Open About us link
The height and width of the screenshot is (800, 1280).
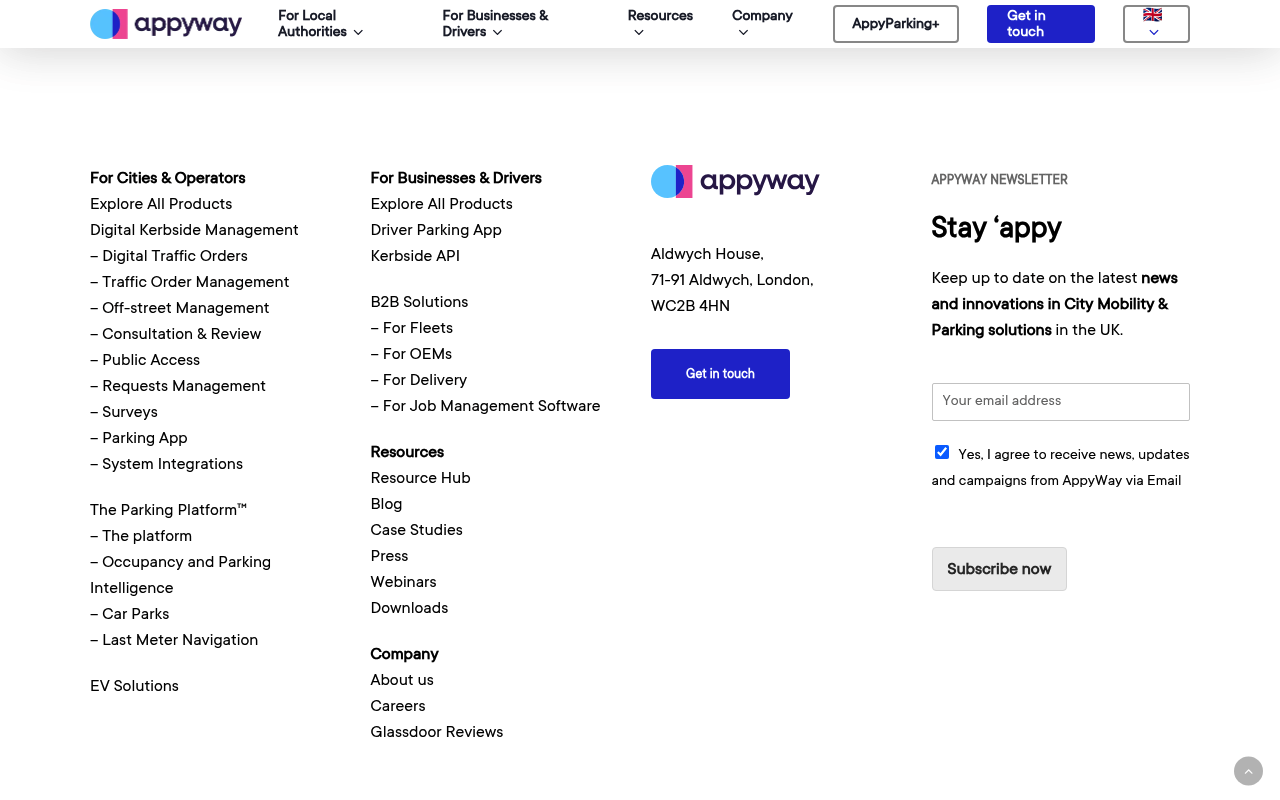pos(402,680)
